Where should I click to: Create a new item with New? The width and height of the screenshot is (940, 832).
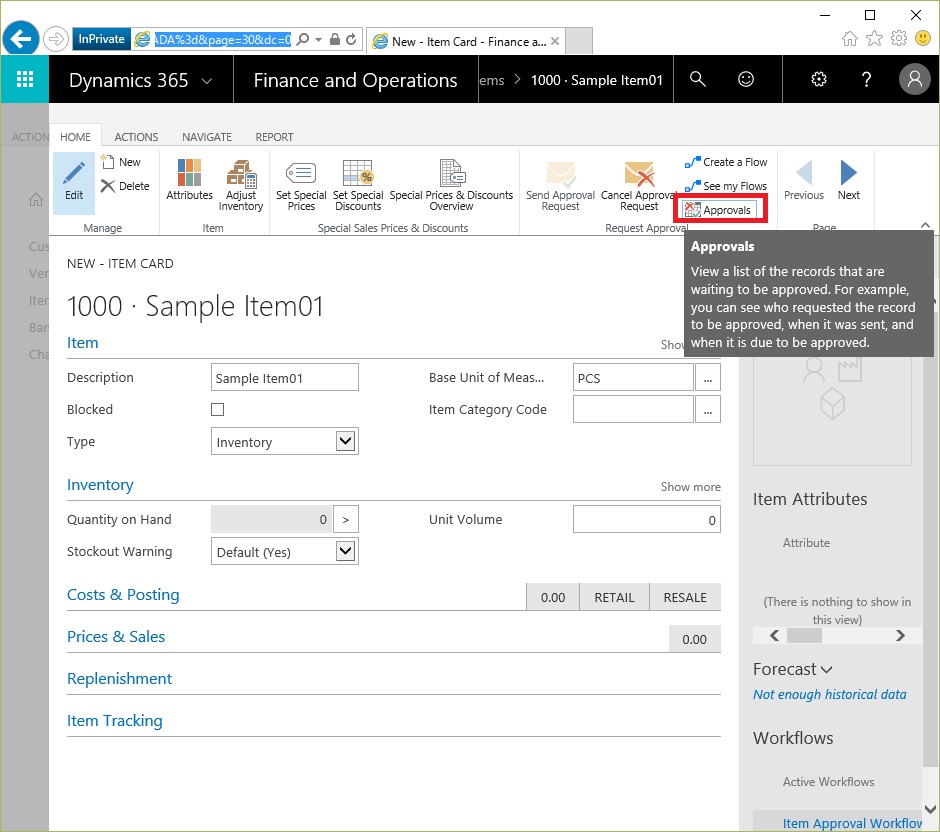121,162
